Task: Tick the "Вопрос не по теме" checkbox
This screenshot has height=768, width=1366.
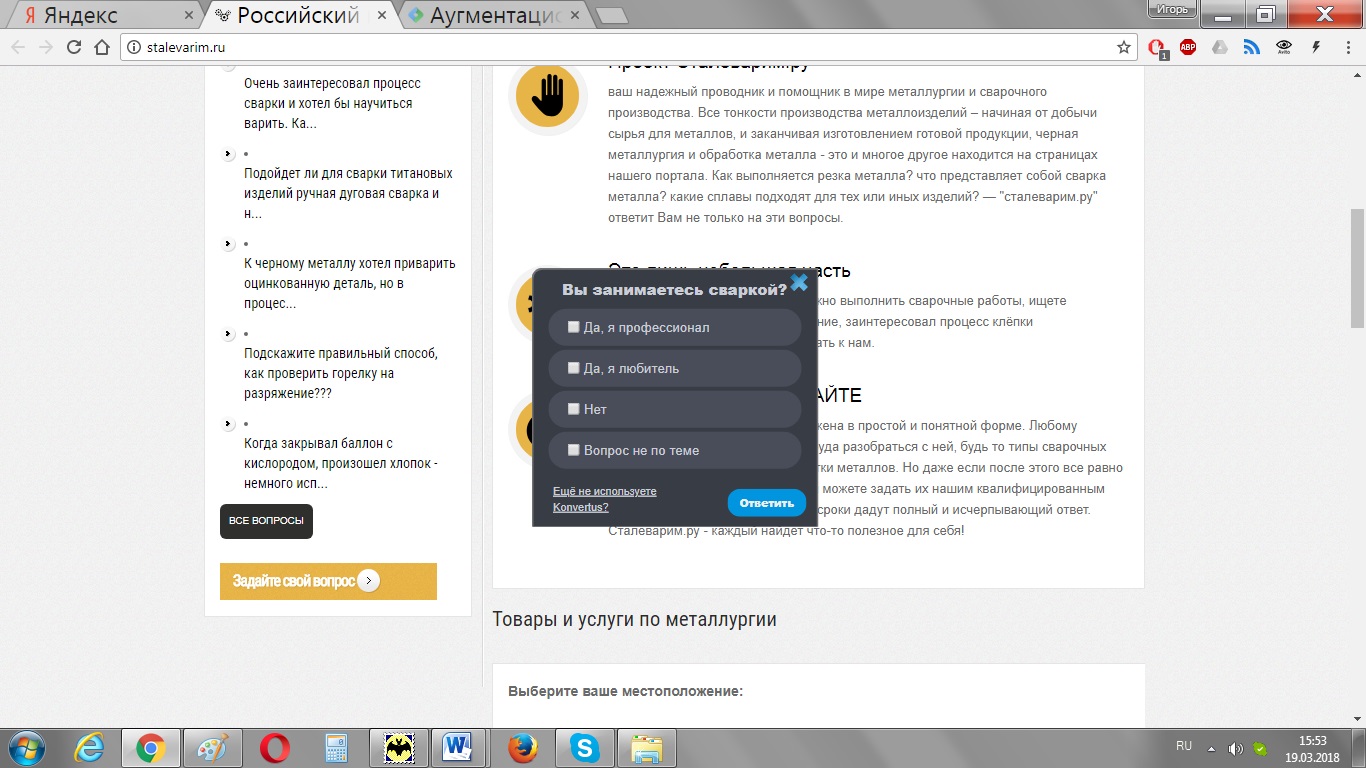Action: click(x=574, y=450)
